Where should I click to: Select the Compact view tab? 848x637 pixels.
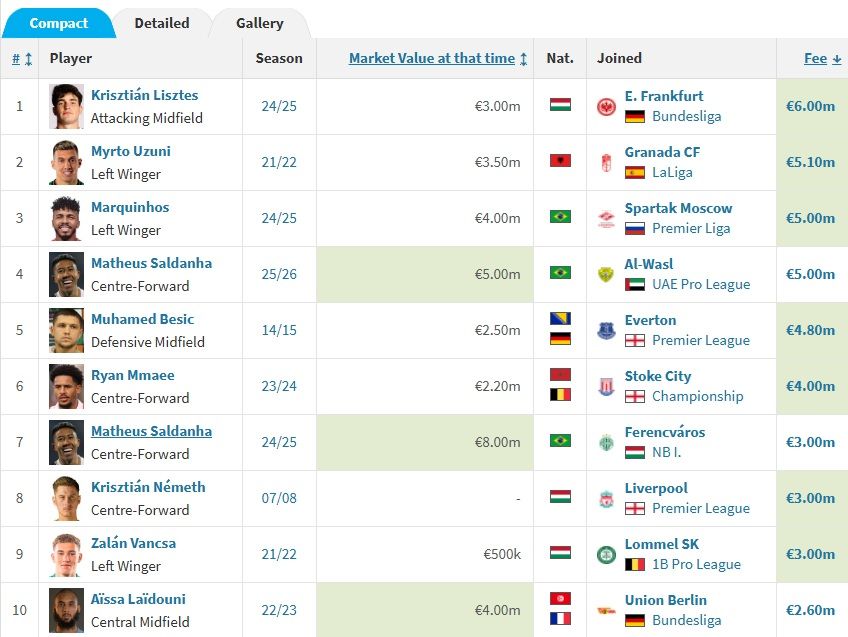[58, 23]
